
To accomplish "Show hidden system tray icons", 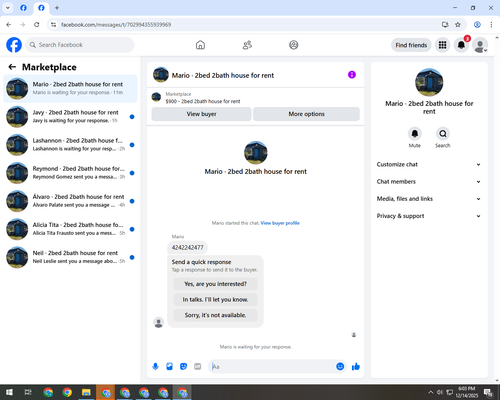I will pyautogui.click(x=431, y=392).
